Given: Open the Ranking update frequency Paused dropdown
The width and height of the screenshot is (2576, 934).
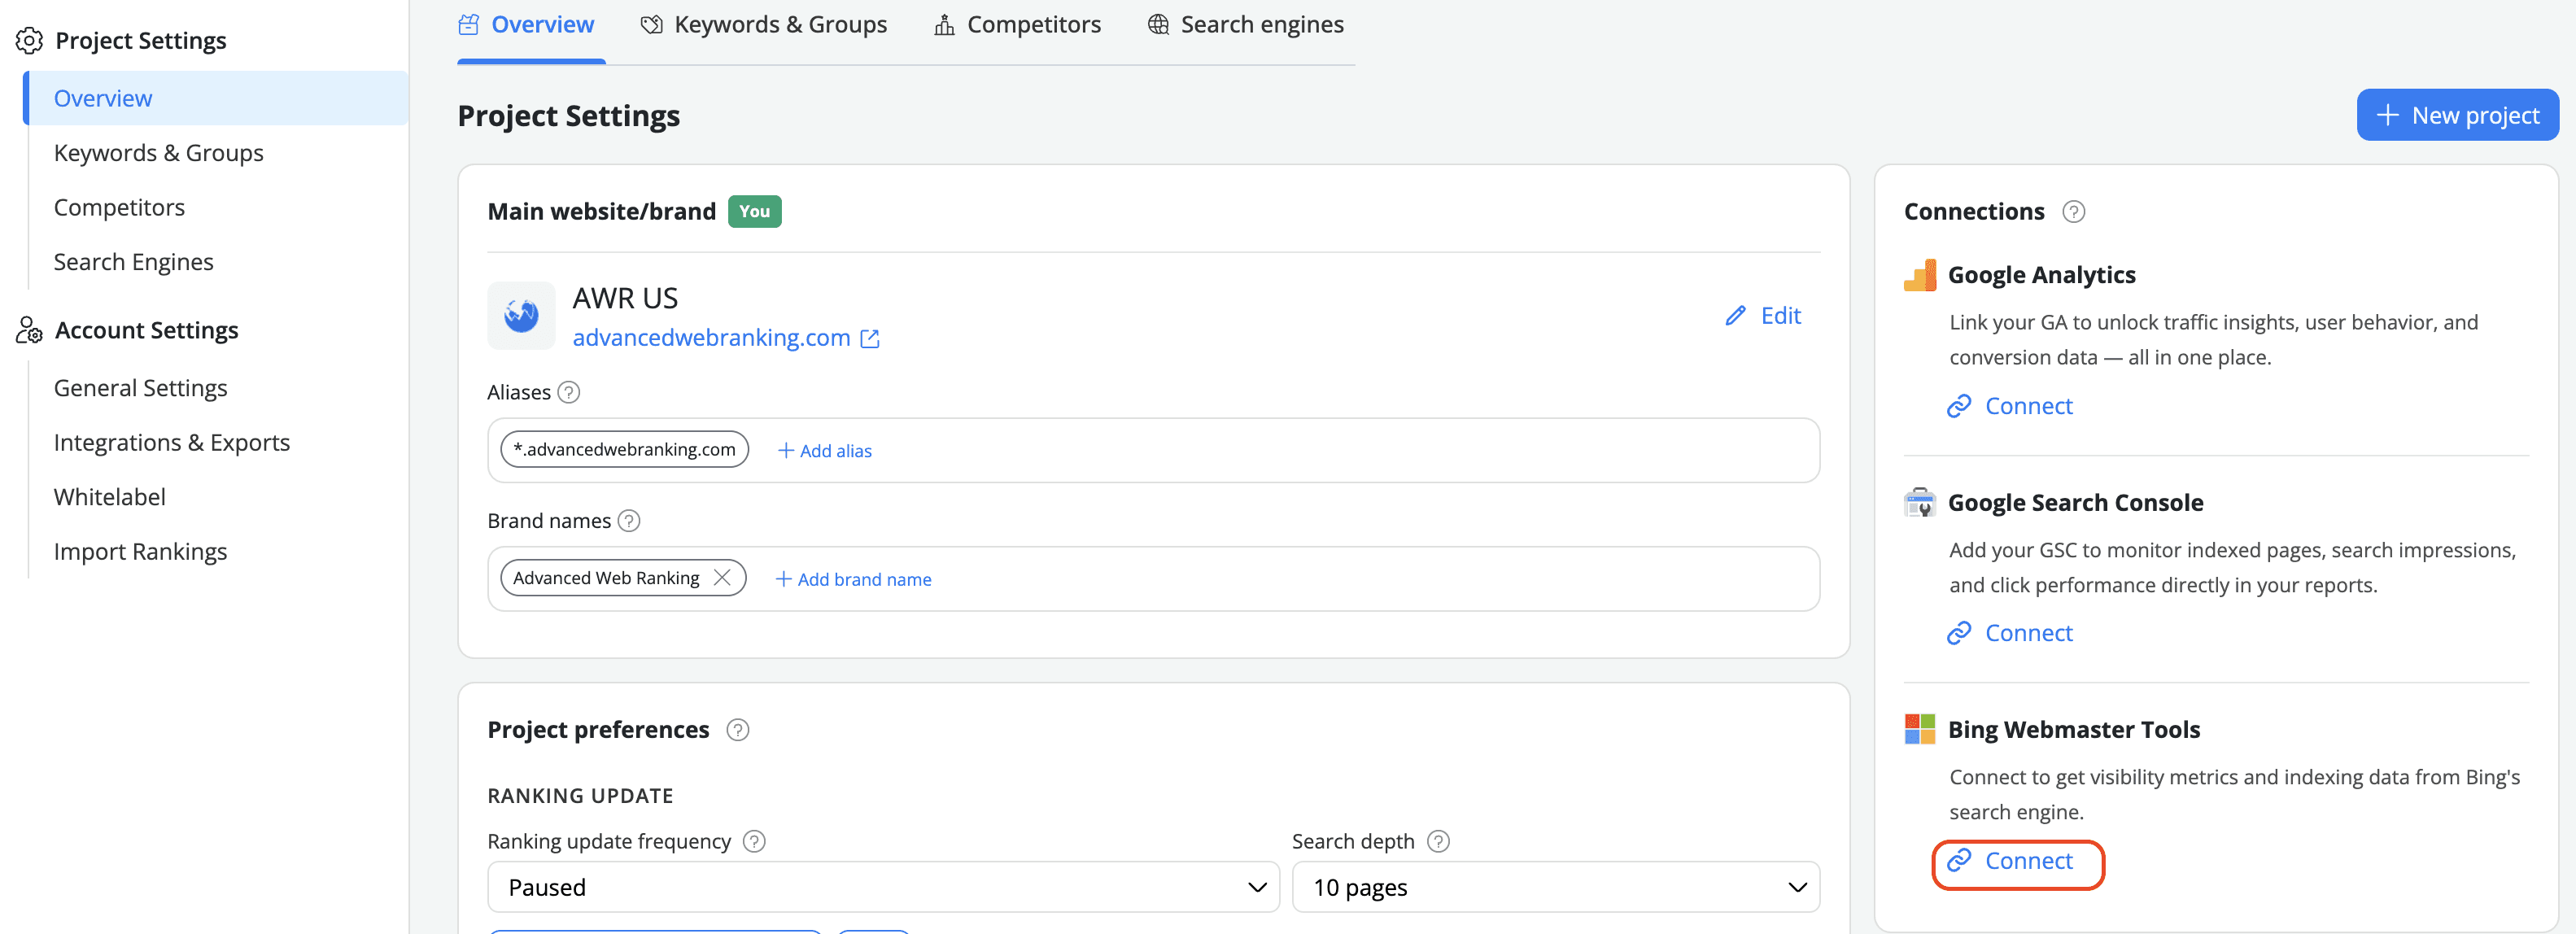Looking at the screenshot, I should click(x=883, y=887).
